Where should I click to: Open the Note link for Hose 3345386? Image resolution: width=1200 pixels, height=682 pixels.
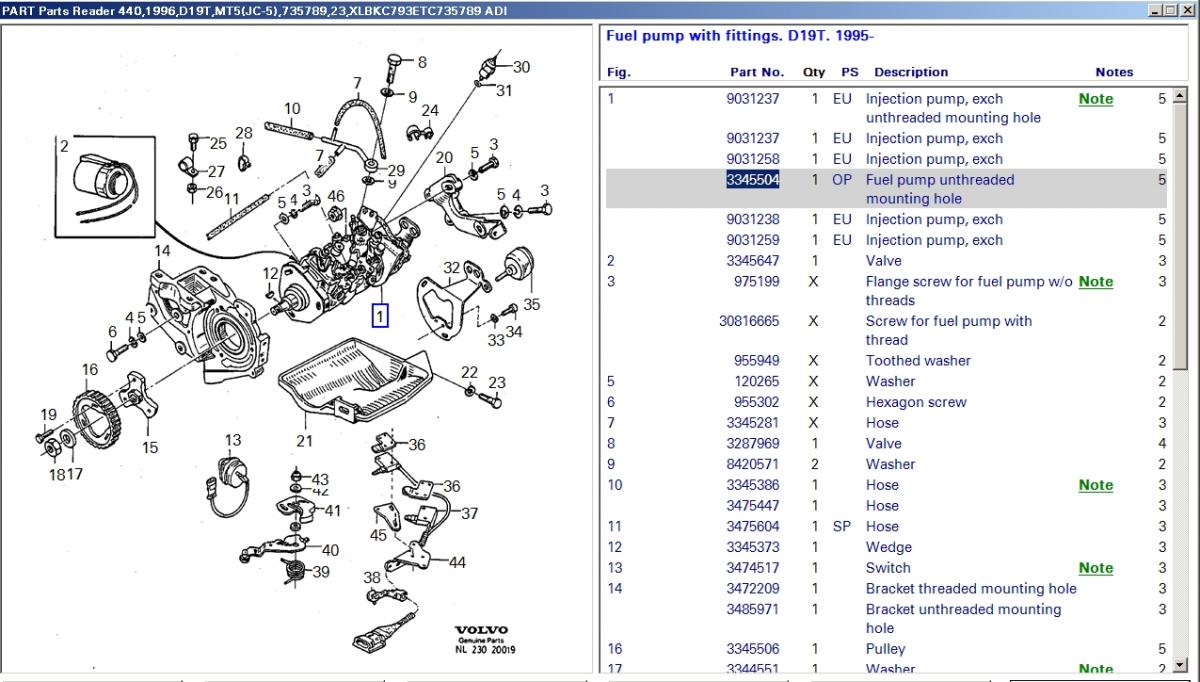(x=1095, y=485)
